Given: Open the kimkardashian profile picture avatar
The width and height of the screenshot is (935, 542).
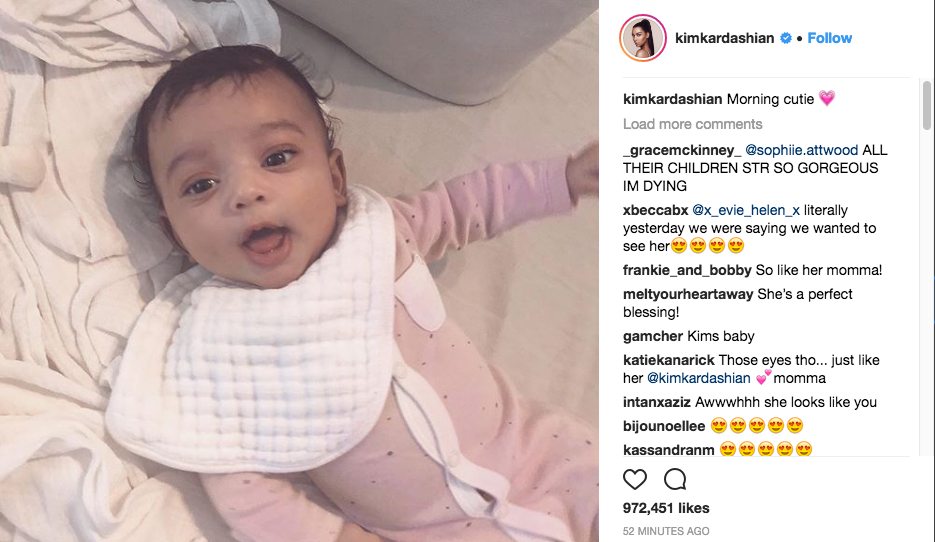Looking at the screenshot, I should [x=643, y=38].
